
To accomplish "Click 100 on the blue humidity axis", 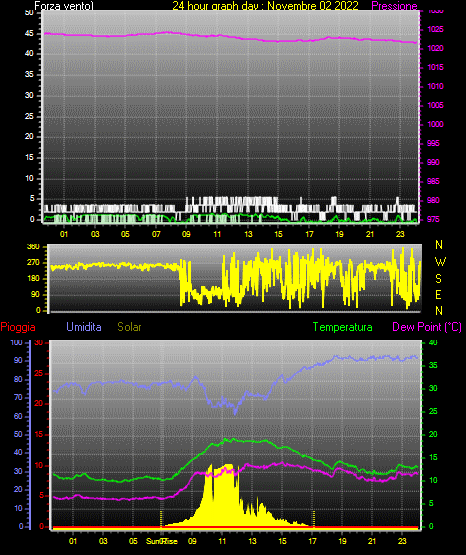I will pyautogui.click(x=16, y=342).
